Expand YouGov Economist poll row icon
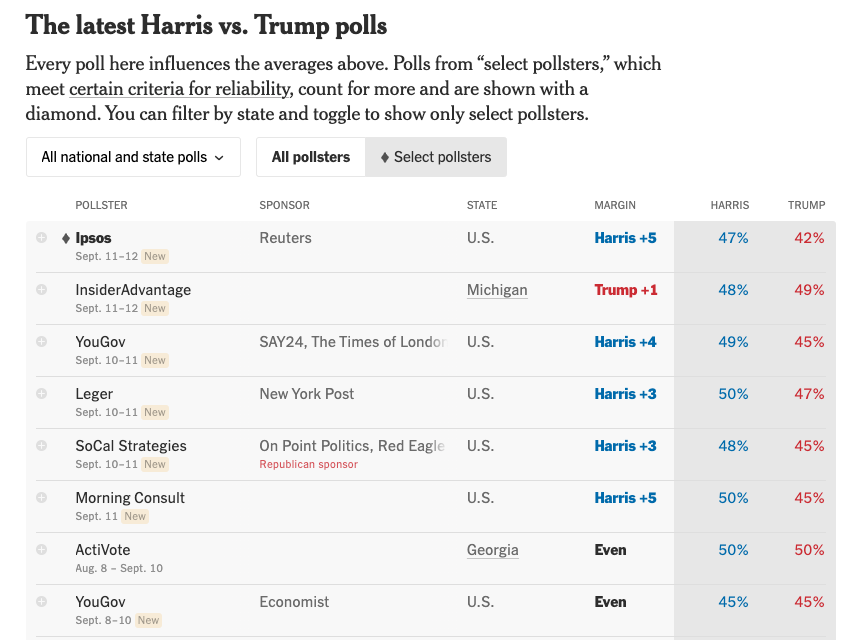Image resolution: width=863 pixels, height=640 pixels. (41, 602)
